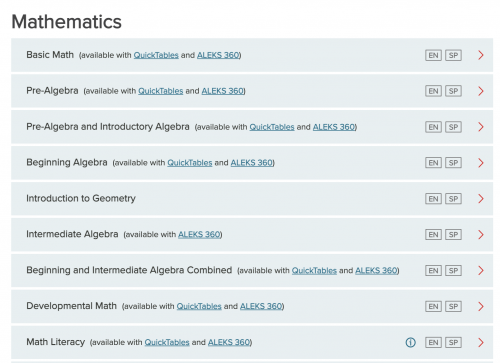
Task: Expand the Basic Math row arrow
Action: (x=481, y=55)
